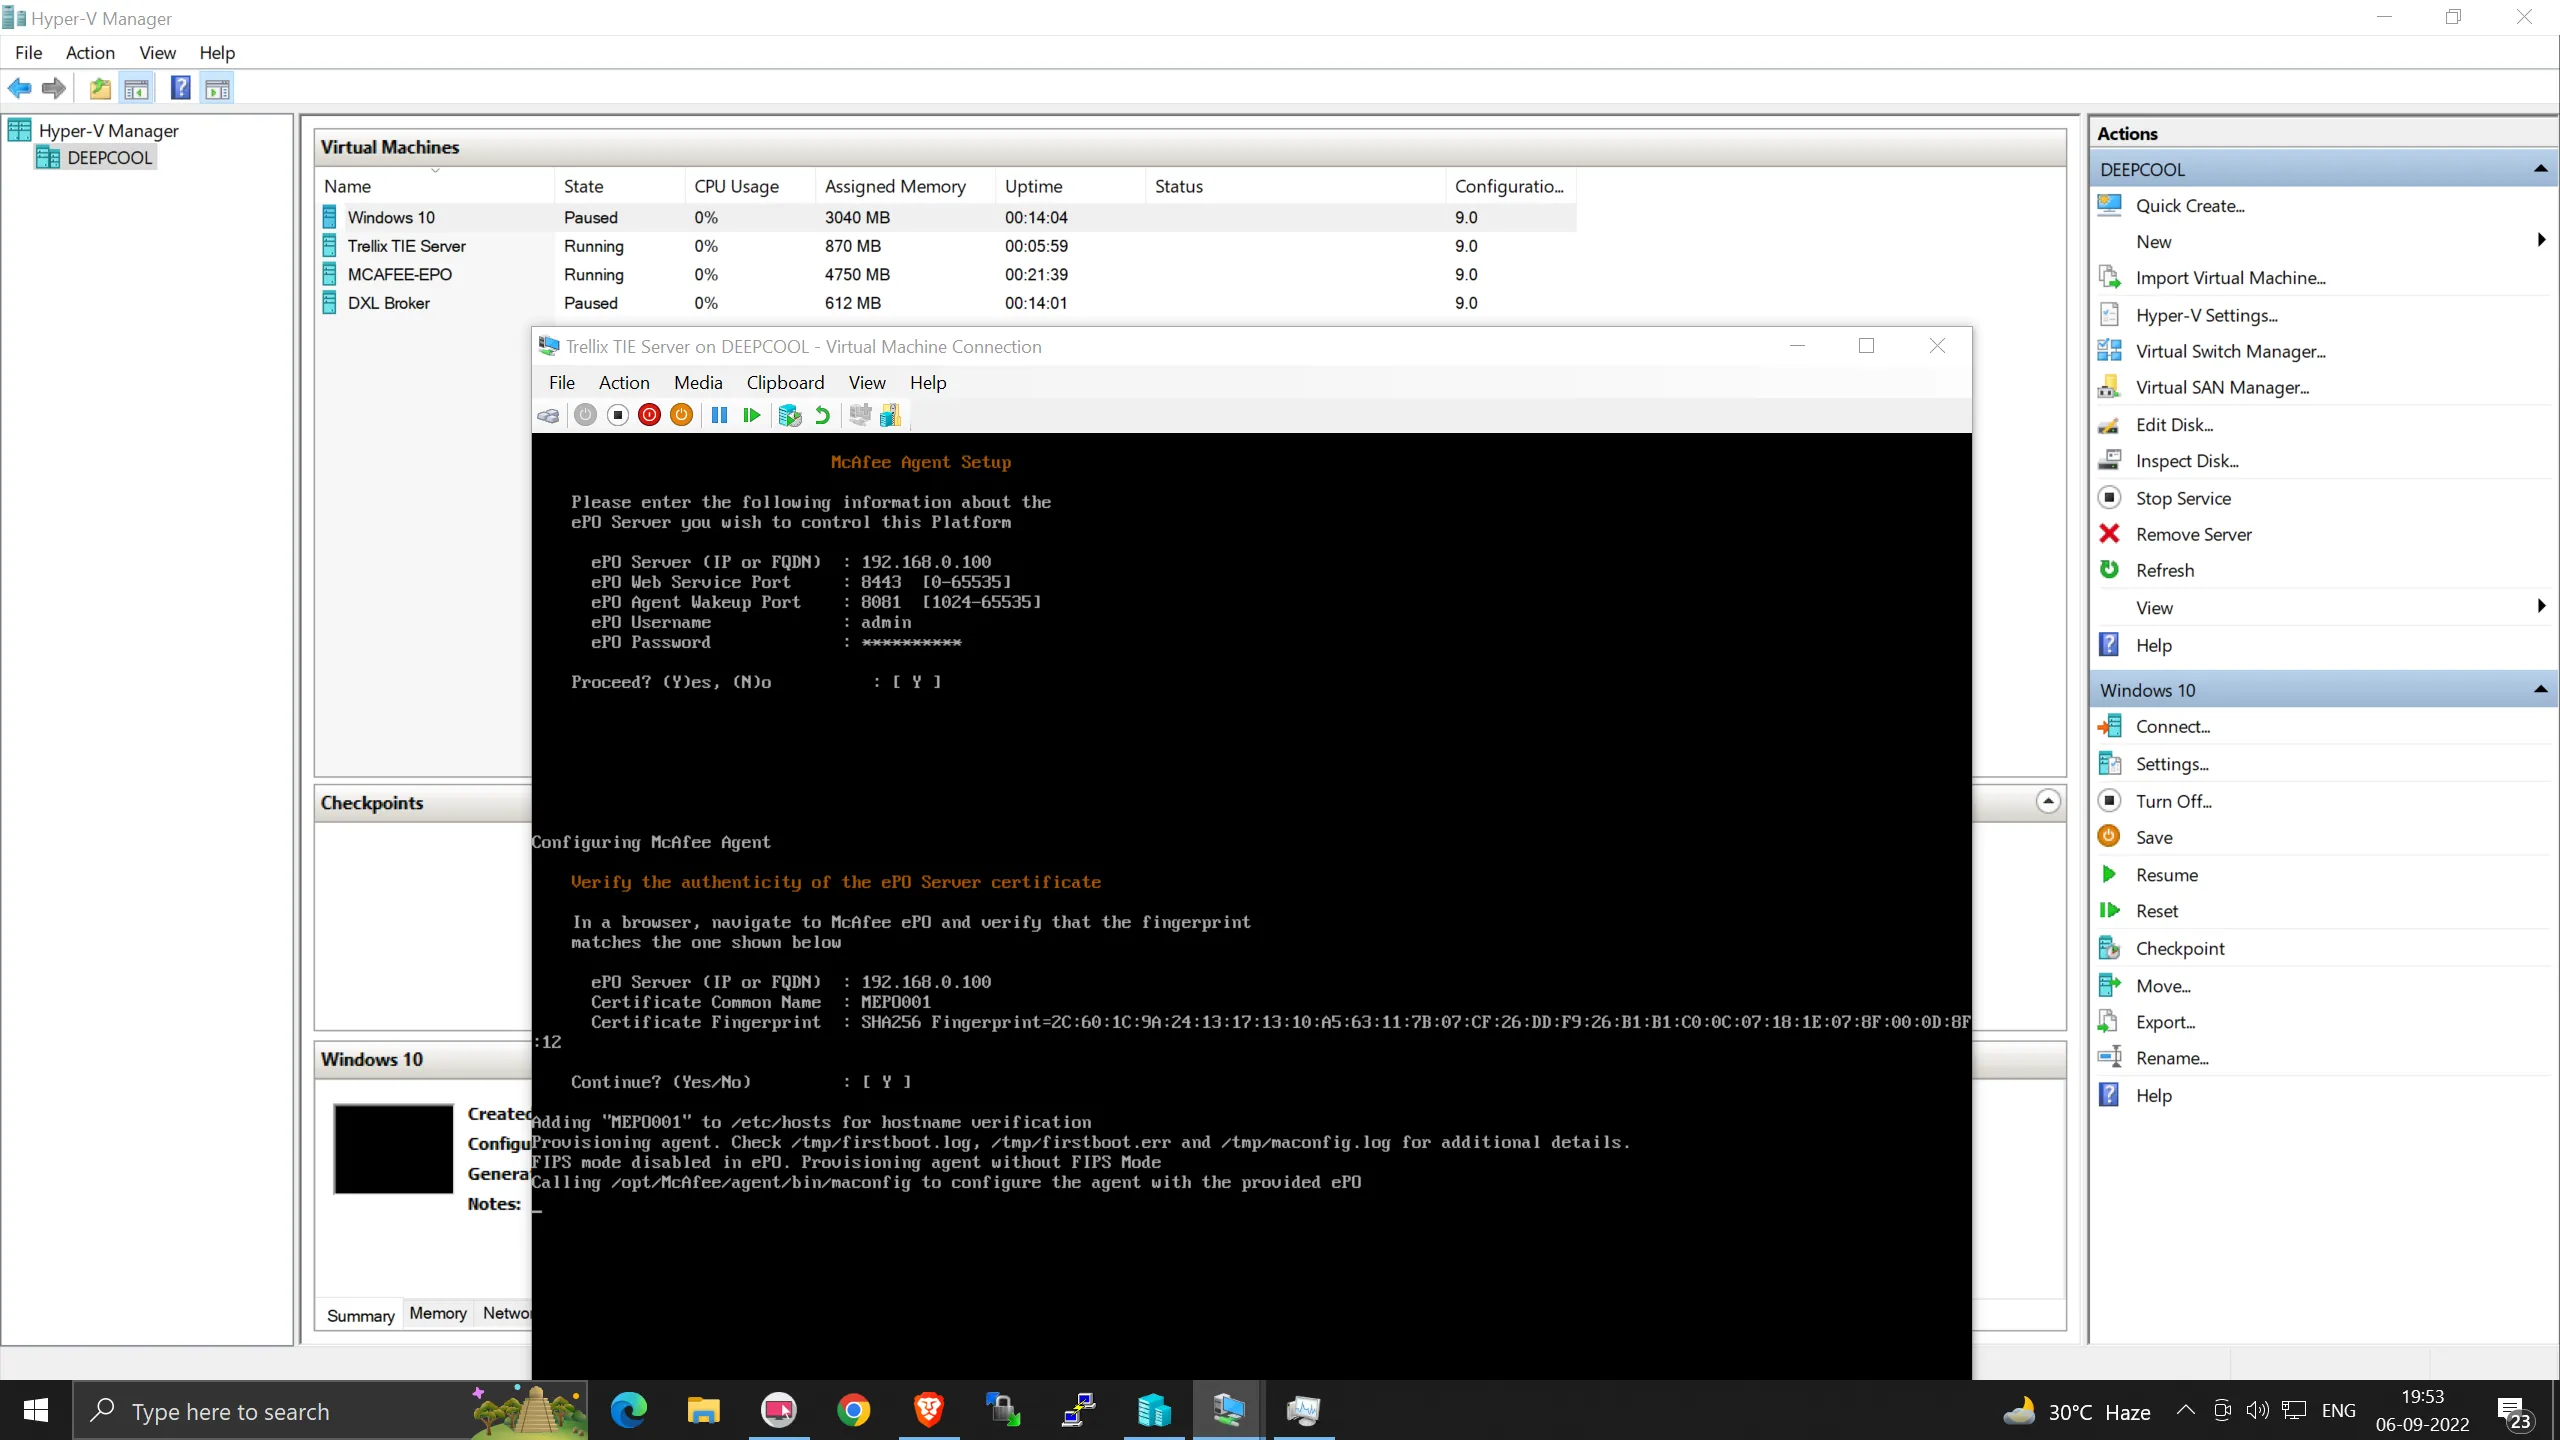The image size is (2560, 1440).
Task: Open Media menu in VM Connection window
Action: coord(697,382)
